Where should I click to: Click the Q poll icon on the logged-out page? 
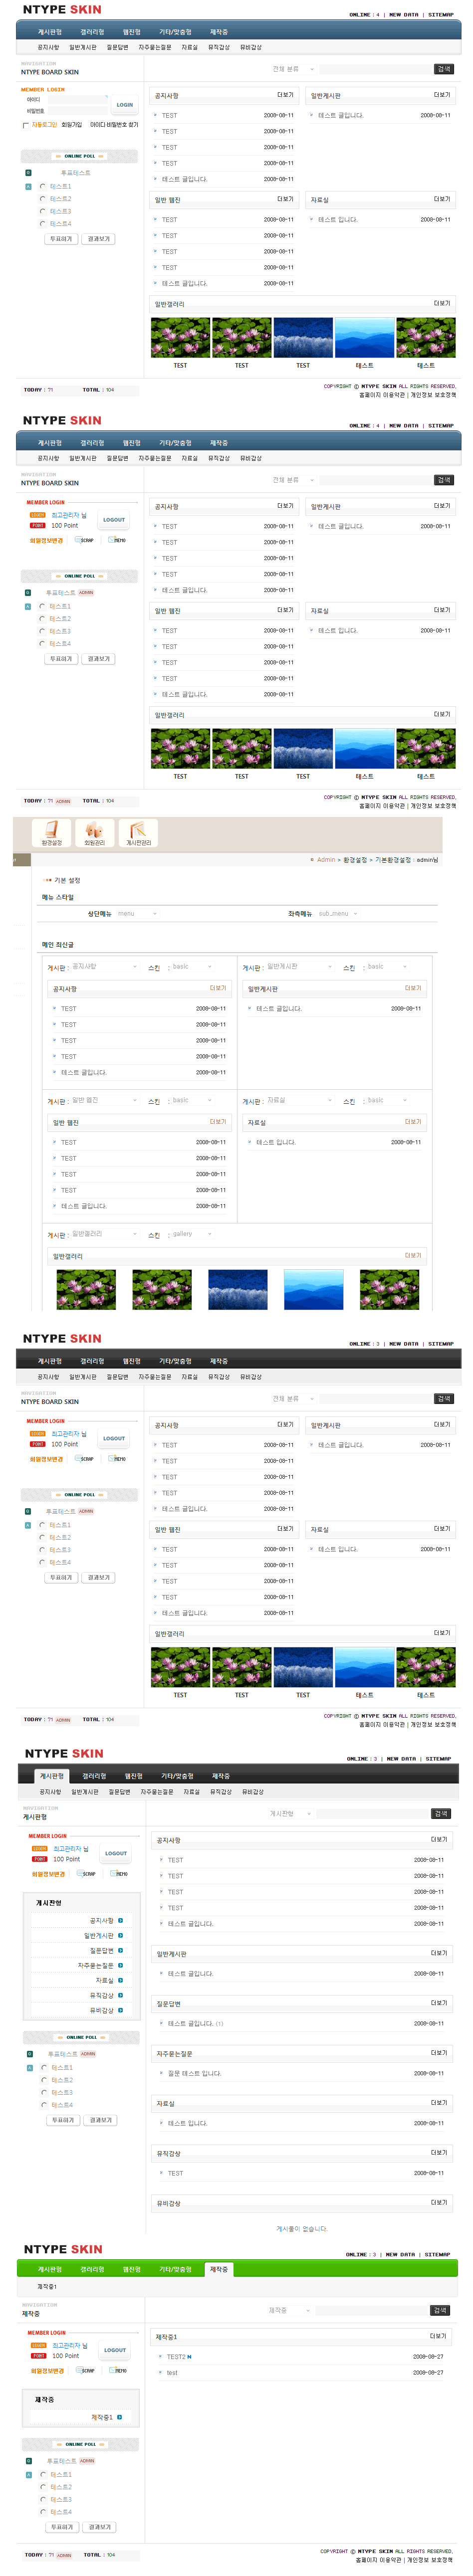tap(28, 172)
